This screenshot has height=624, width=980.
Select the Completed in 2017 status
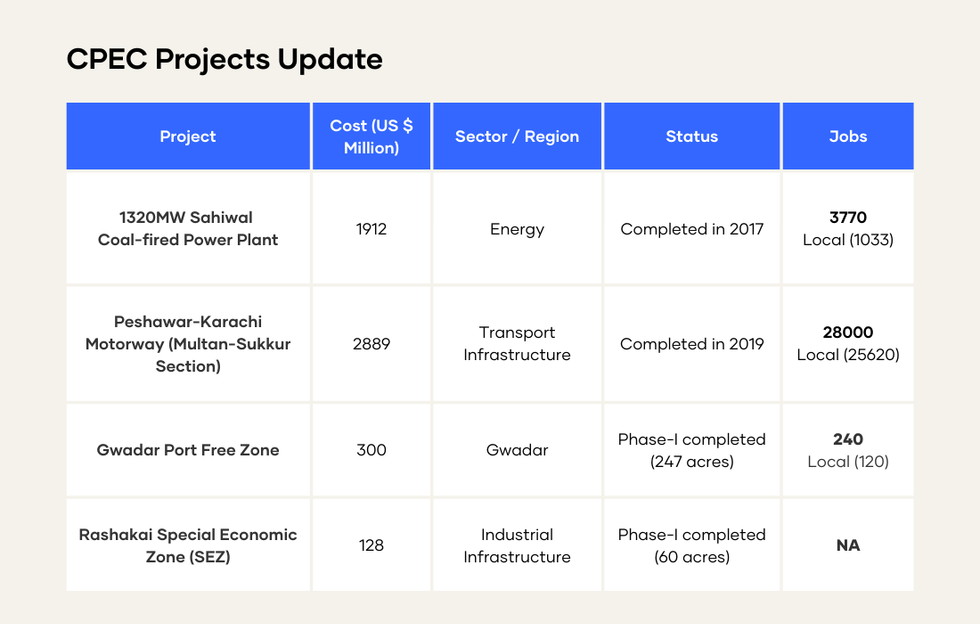click(692, 229)
